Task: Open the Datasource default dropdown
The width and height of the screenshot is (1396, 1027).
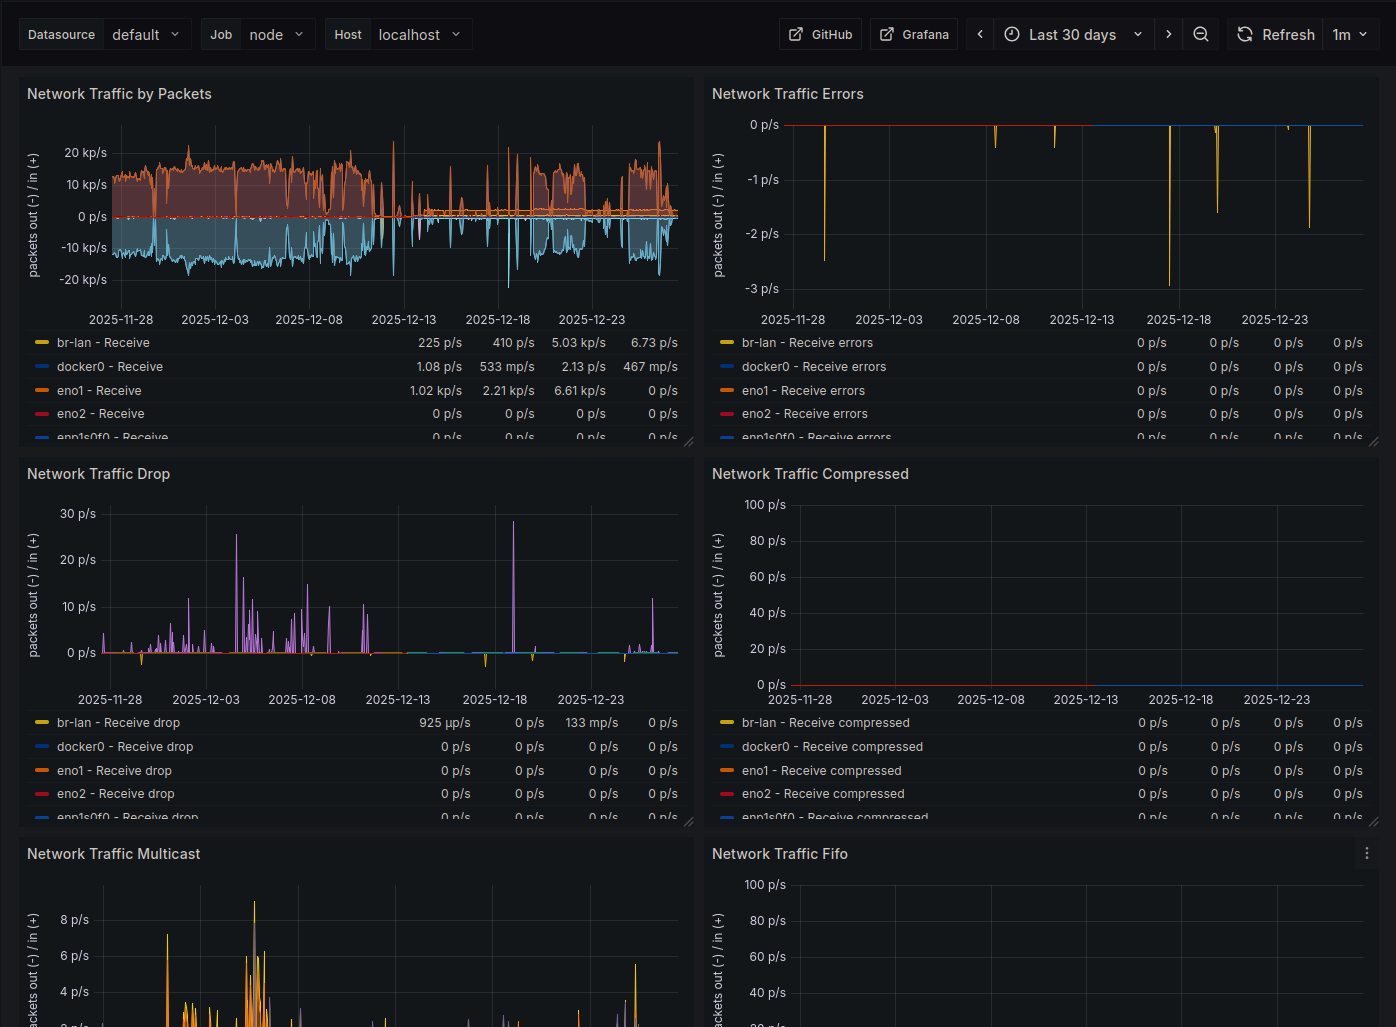Action: pyautogui.click(x=146, y=34)
